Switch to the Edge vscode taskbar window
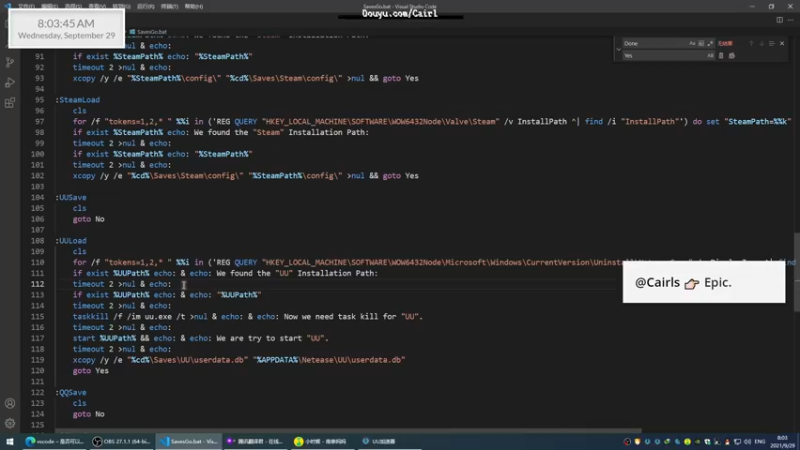The image size is (800, 450). (54, 441)
